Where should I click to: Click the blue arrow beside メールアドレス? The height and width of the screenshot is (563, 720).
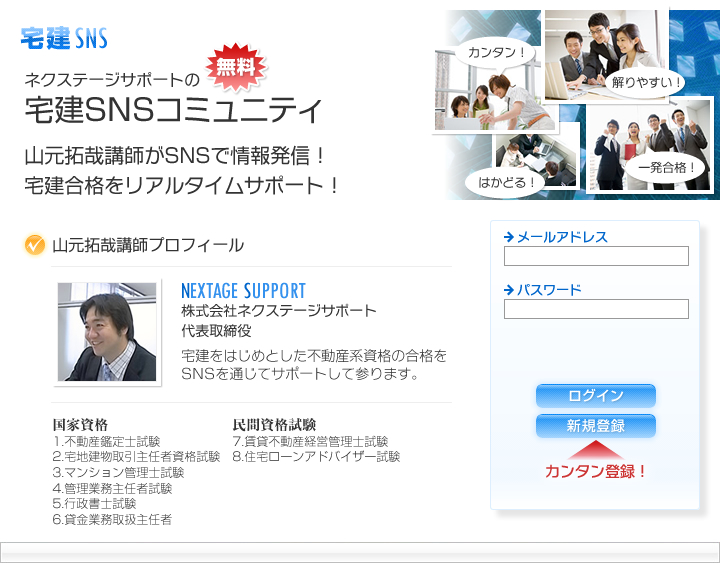[509, 237]
